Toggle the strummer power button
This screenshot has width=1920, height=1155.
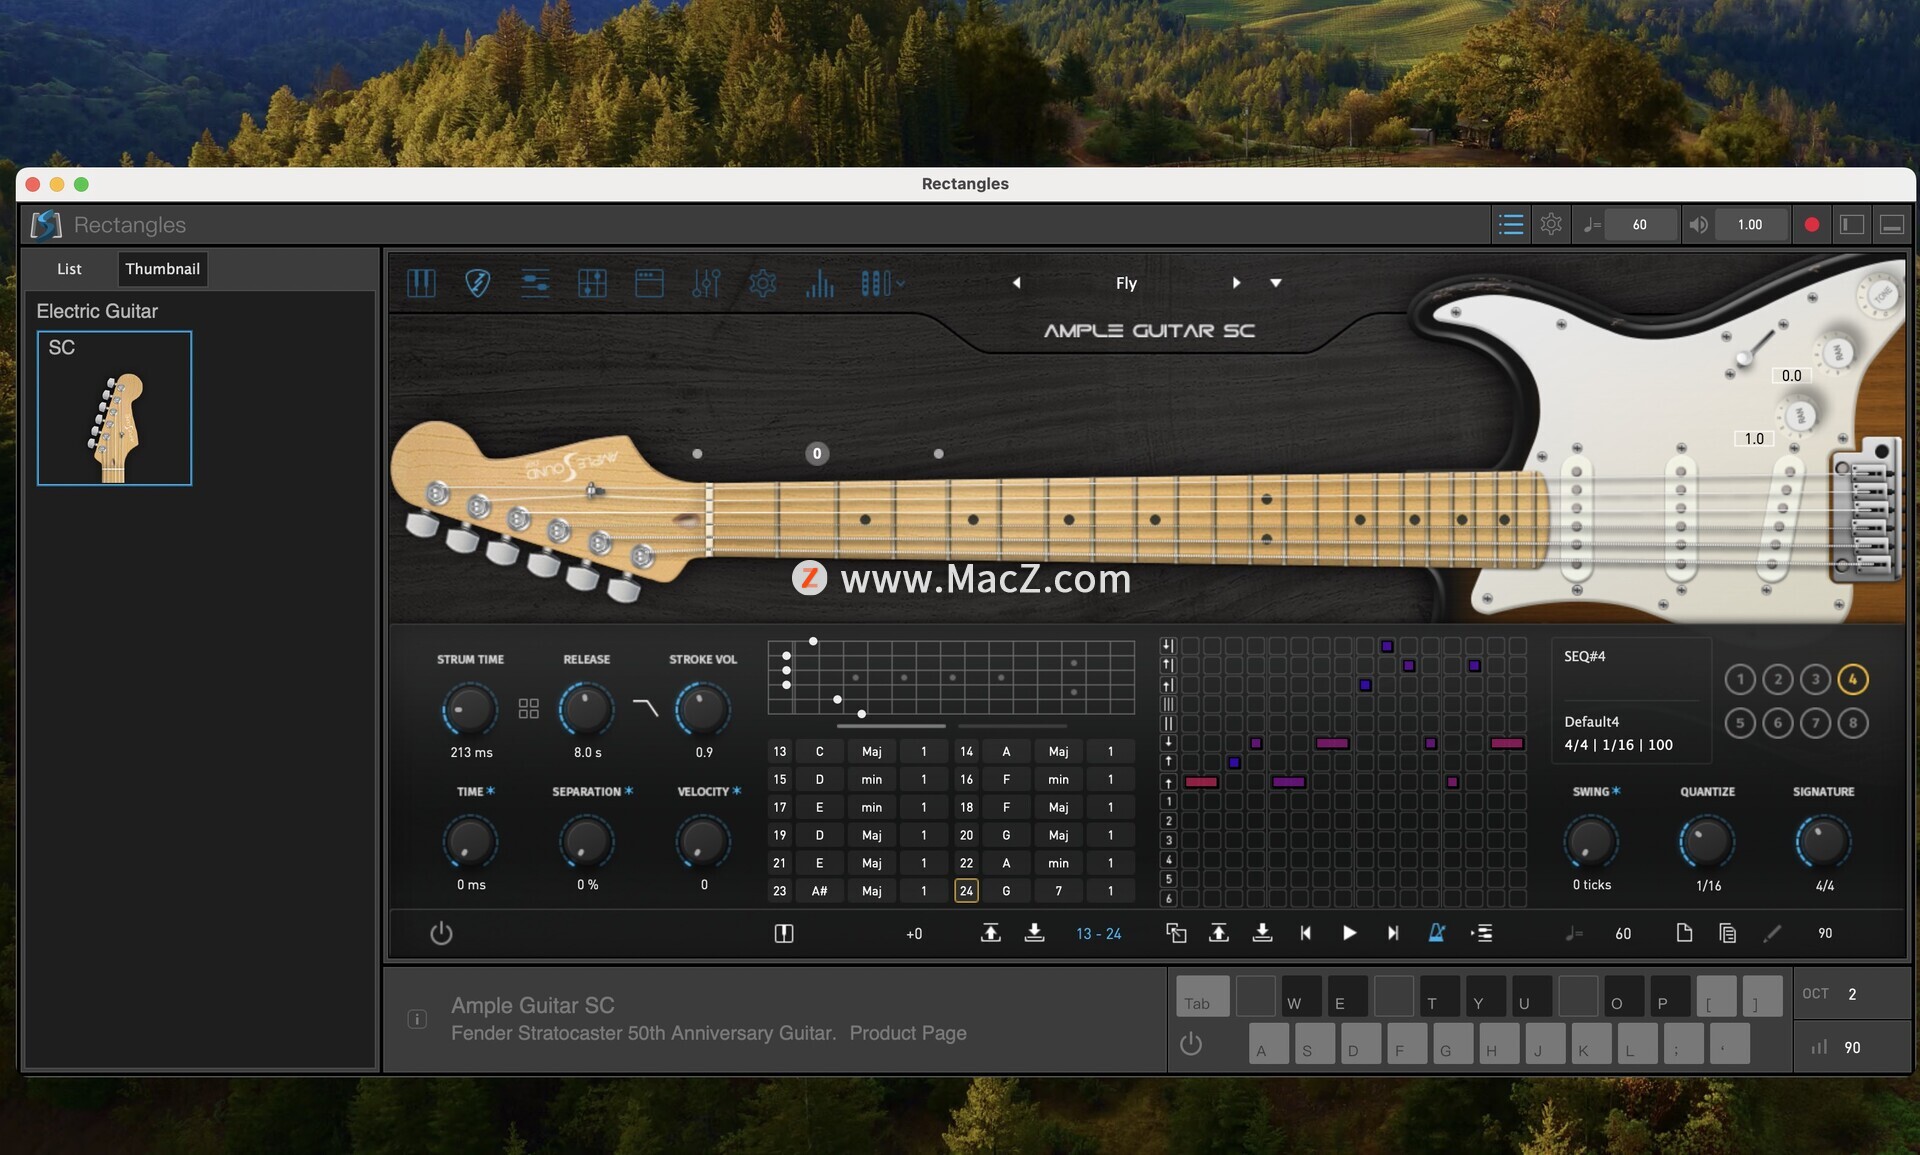pyautogui.click(x=441, y=933)
